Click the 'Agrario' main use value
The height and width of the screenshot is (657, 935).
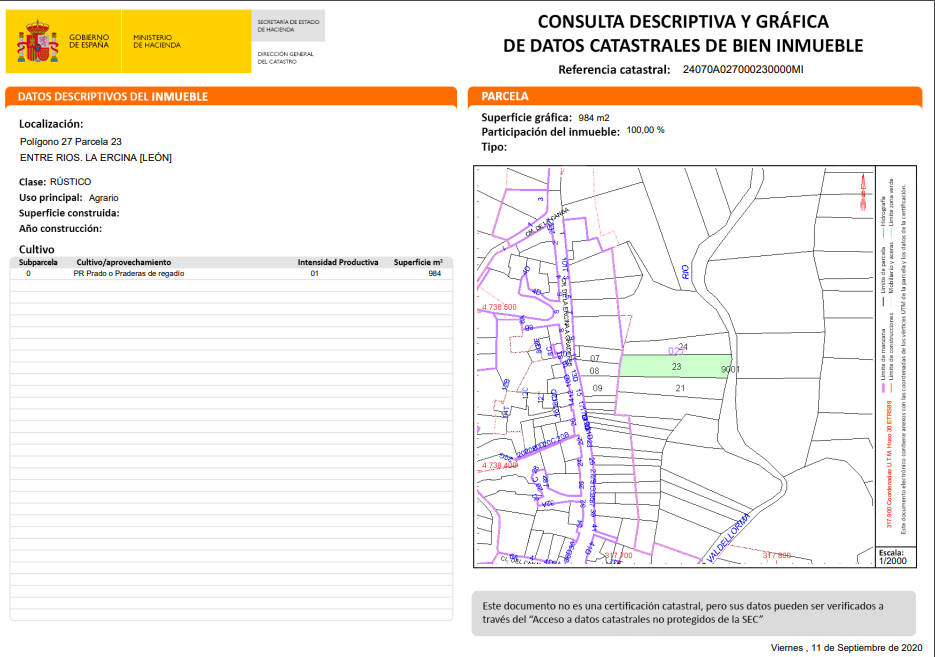(x=104, y=197)
